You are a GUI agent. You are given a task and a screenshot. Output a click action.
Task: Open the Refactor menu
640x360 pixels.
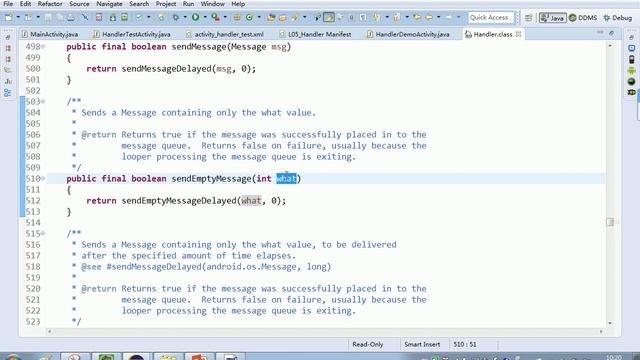pyautogui.click(x=50, y=4)
